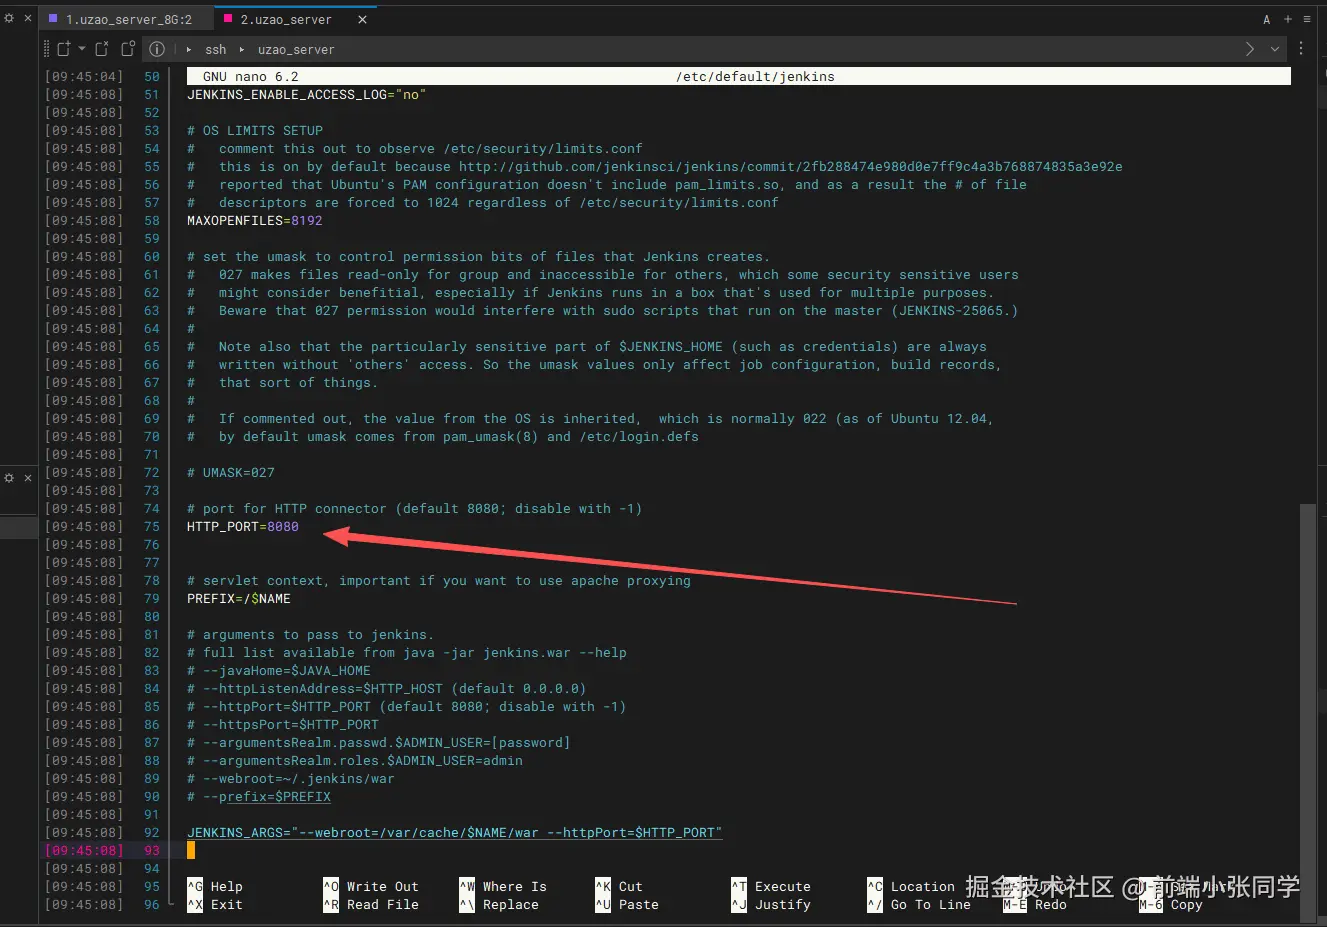The image size is (1327, 927).
Task: Click the nano Justify shortcut
Action: pyautogui.click(x=771, y=905)
